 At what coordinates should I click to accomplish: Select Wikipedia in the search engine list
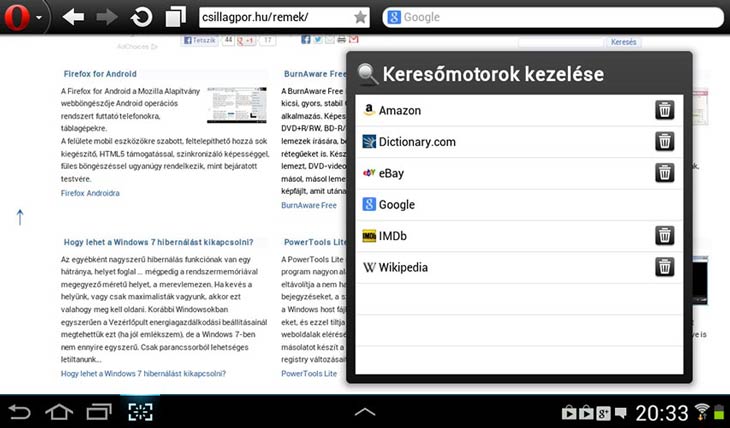[x=519, y=267]
